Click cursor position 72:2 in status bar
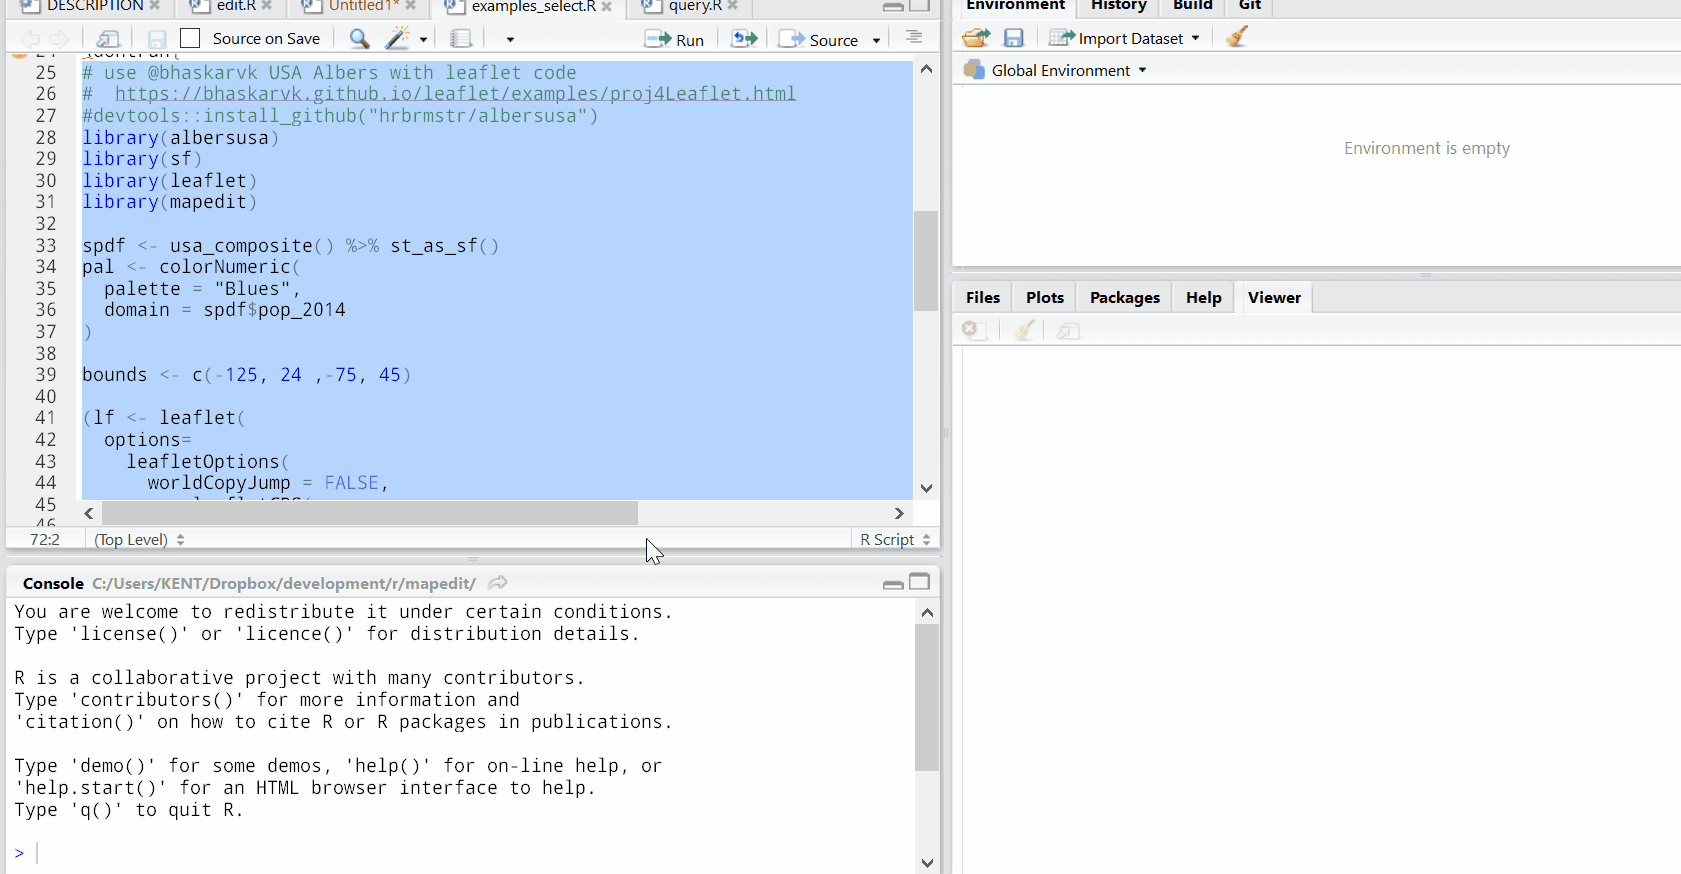This screenshot has height=874, width=1681. (45, 540)
